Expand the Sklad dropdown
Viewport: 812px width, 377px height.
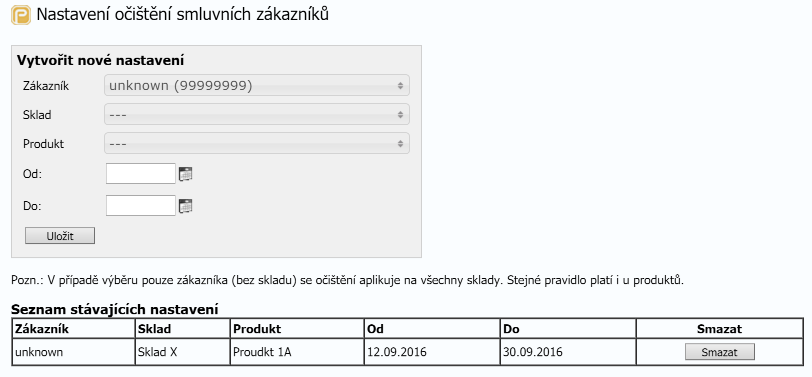pyautogui.click(x=257, y=114)
